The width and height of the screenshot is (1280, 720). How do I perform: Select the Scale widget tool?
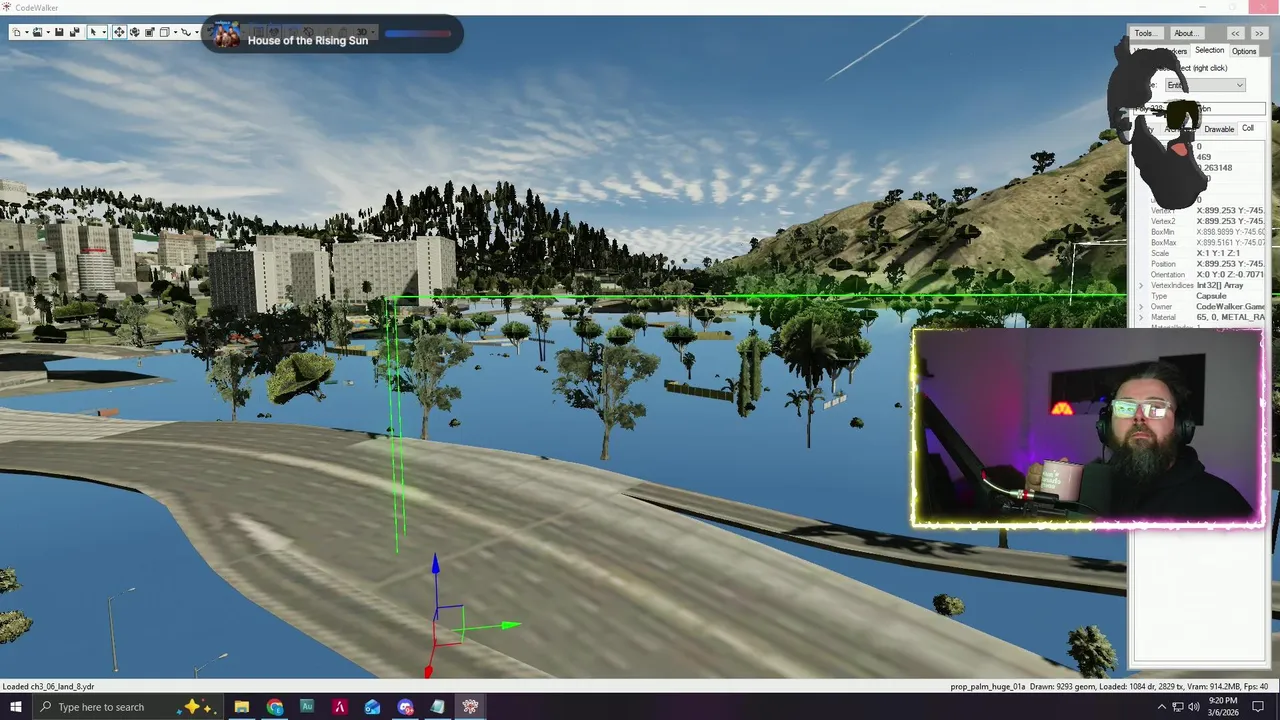[x=150, y=32]
